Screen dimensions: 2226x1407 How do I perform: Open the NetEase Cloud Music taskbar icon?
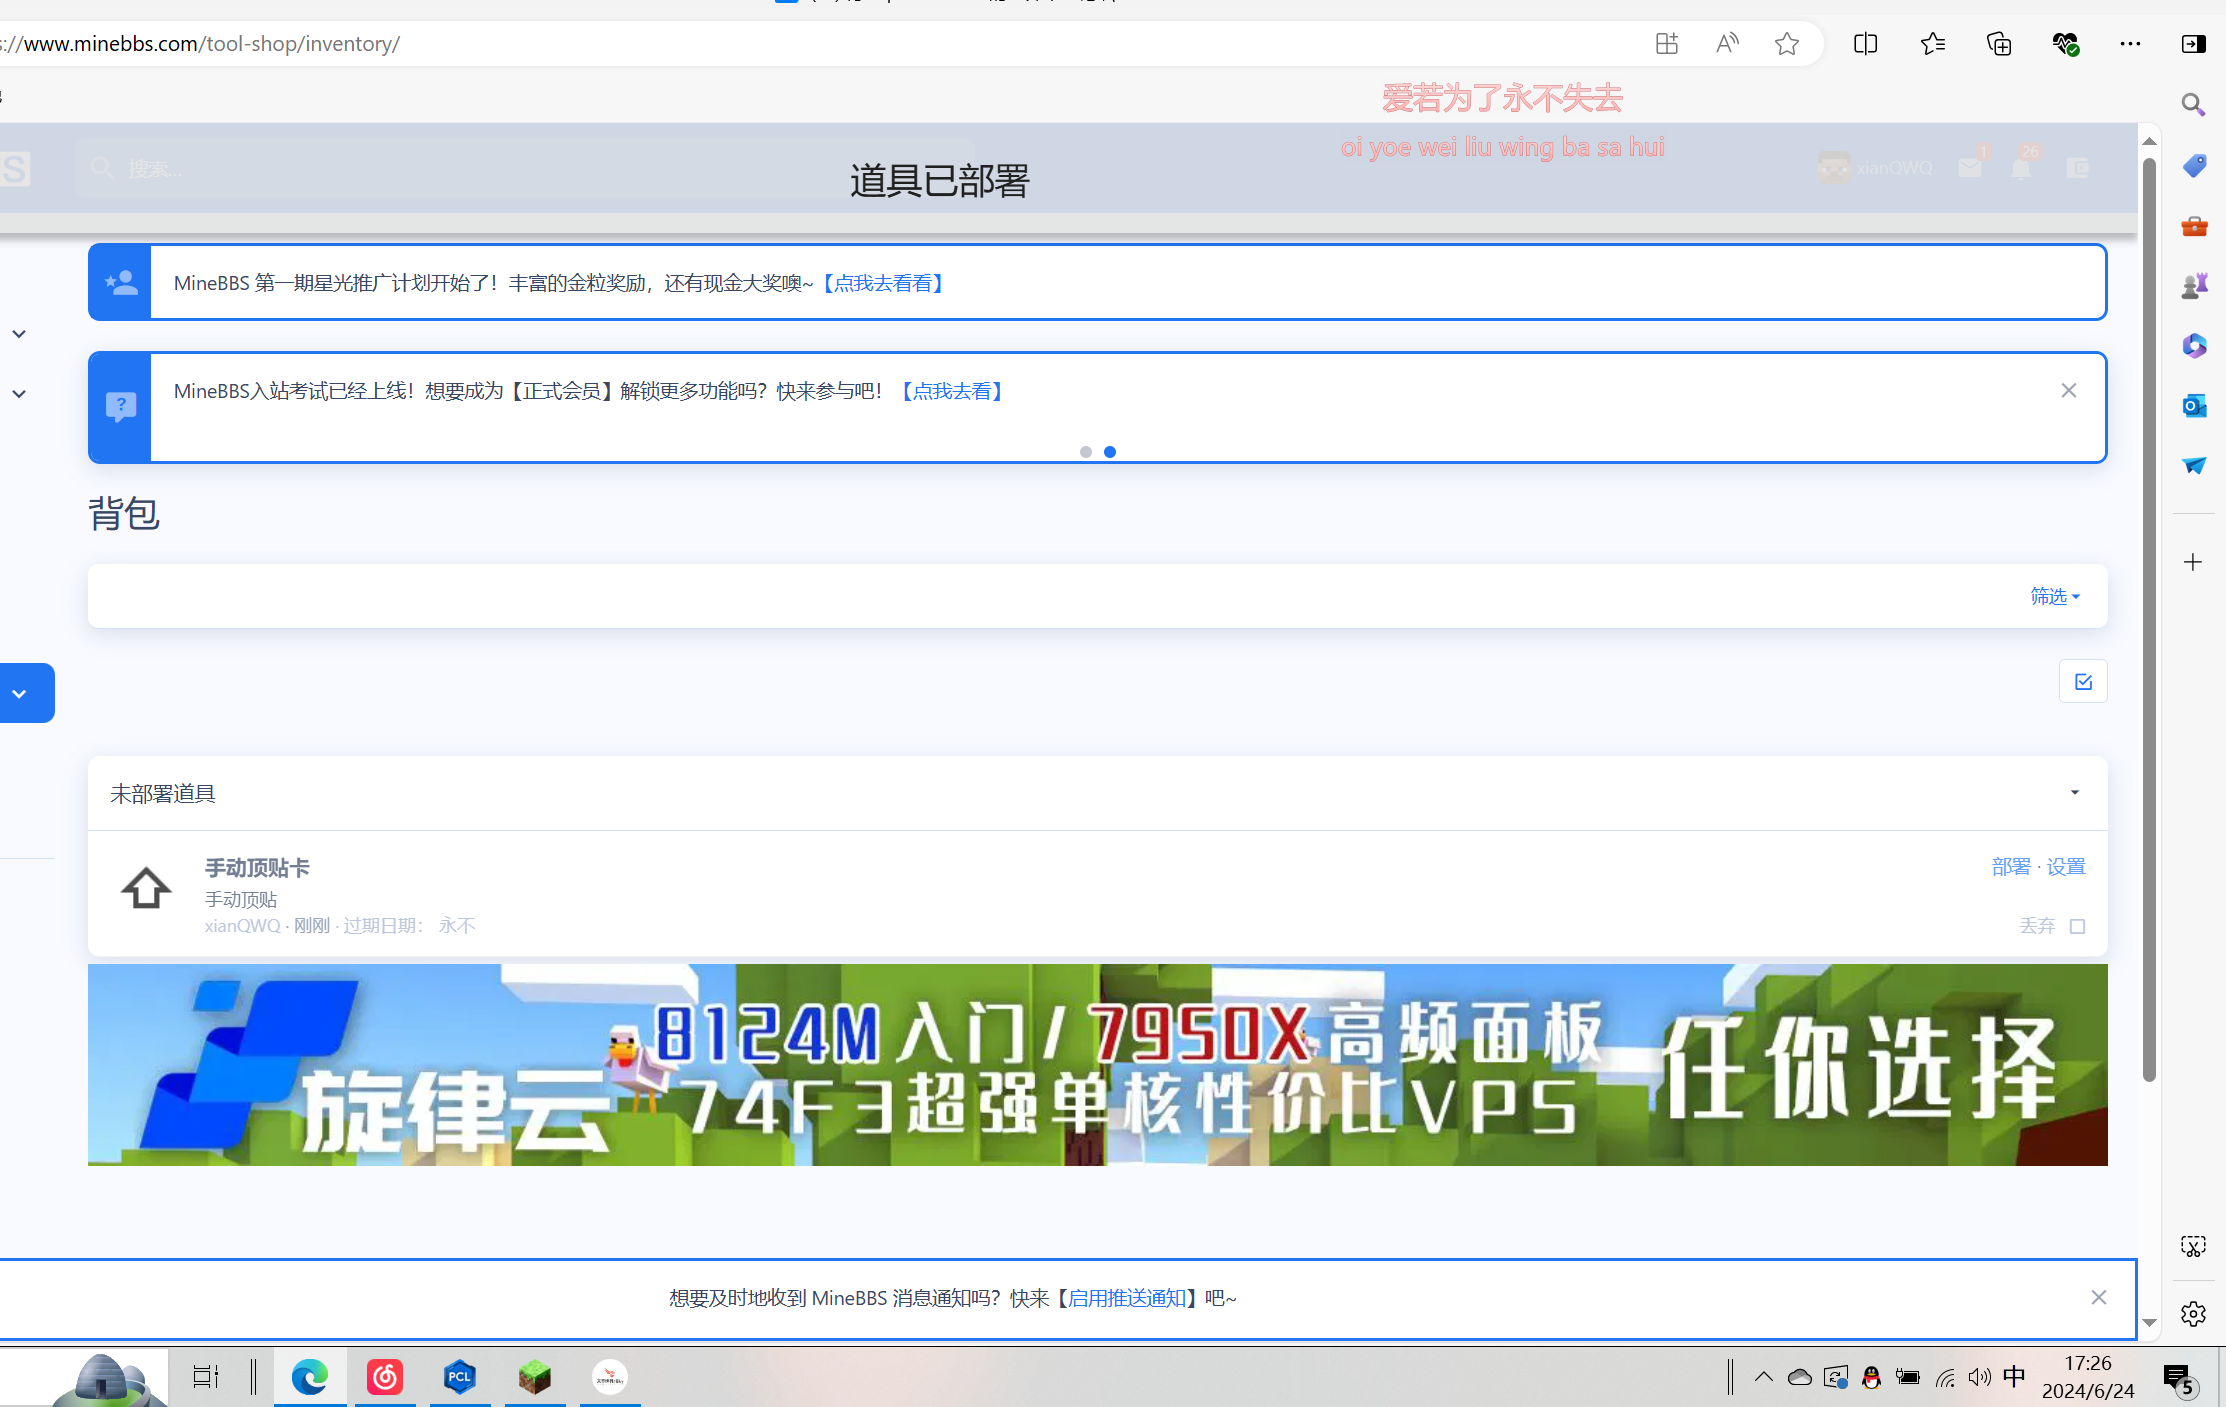385,1377
